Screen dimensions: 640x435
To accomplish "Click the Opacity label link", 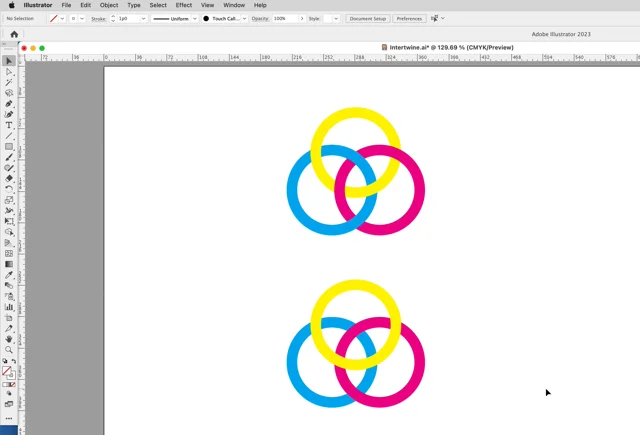I will [260, 19].
